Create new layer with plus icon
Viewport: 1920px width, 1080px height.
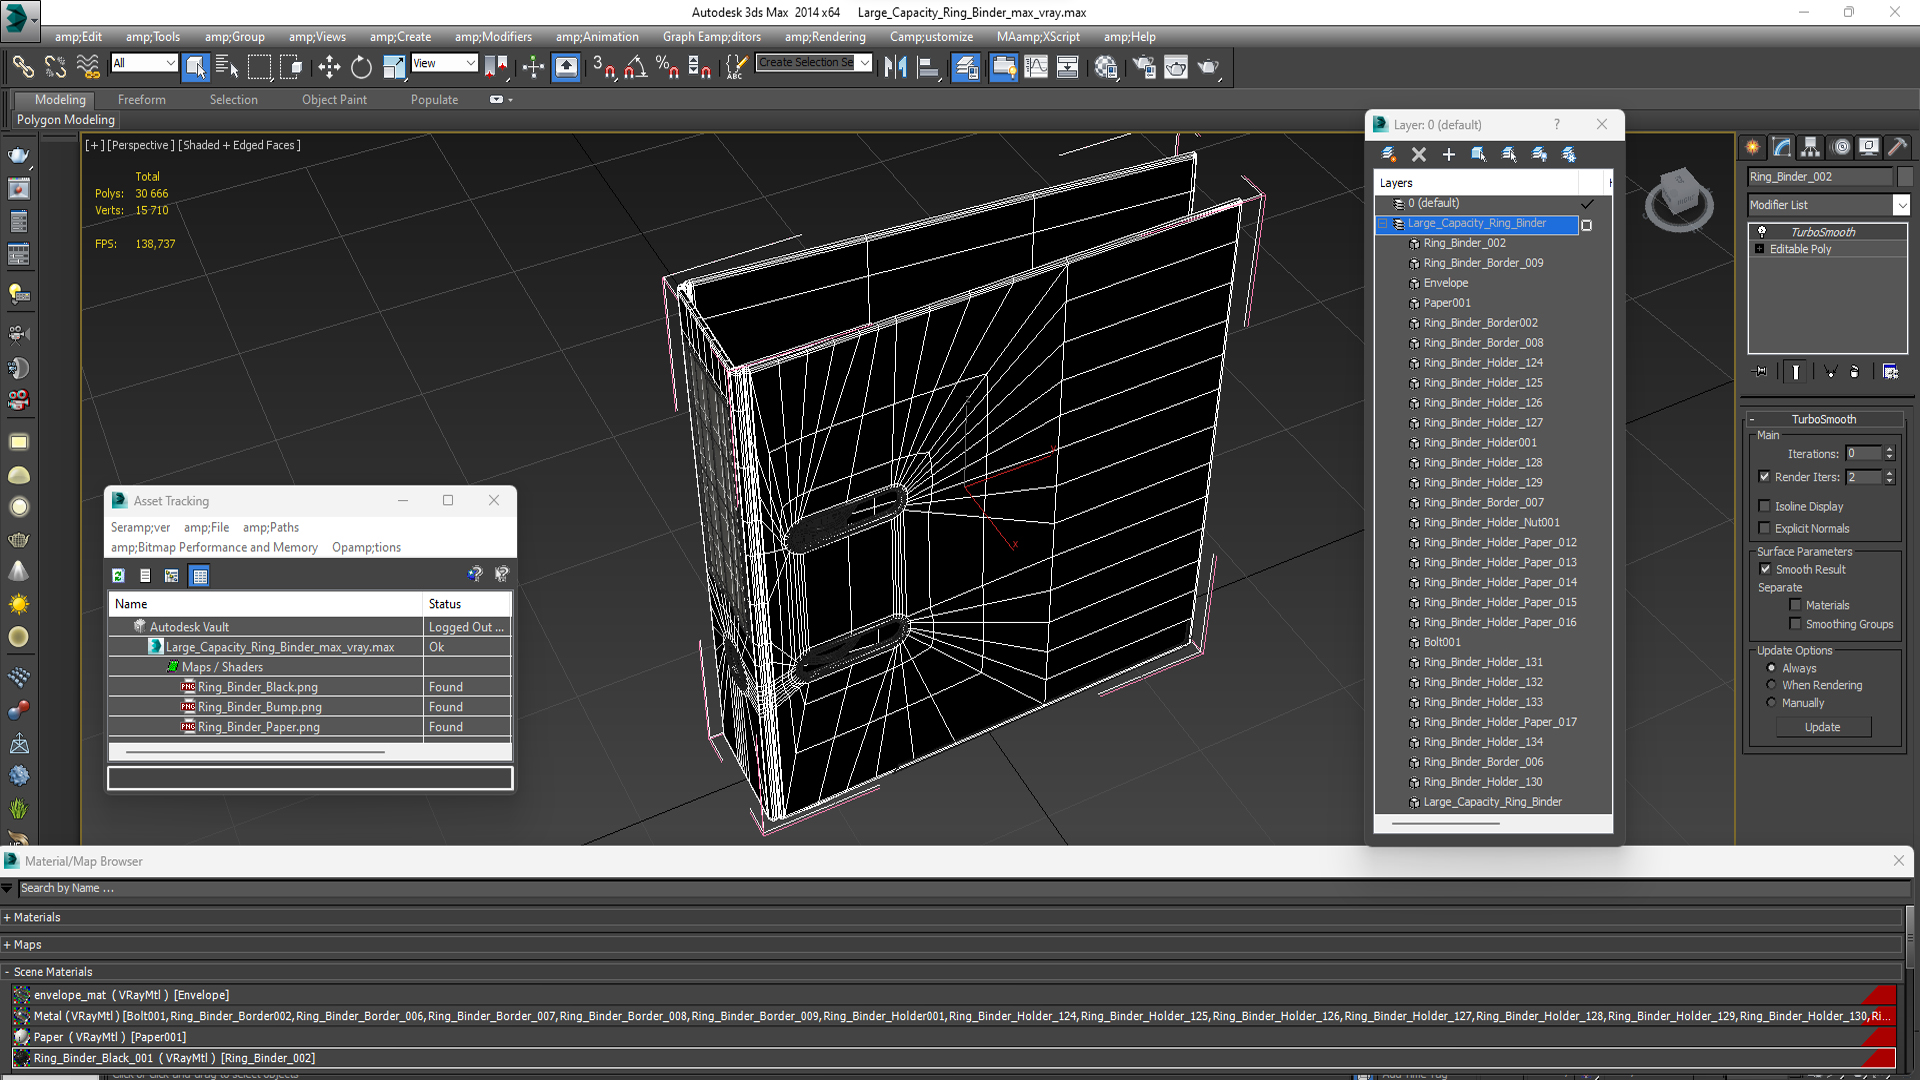[1448, 154]
